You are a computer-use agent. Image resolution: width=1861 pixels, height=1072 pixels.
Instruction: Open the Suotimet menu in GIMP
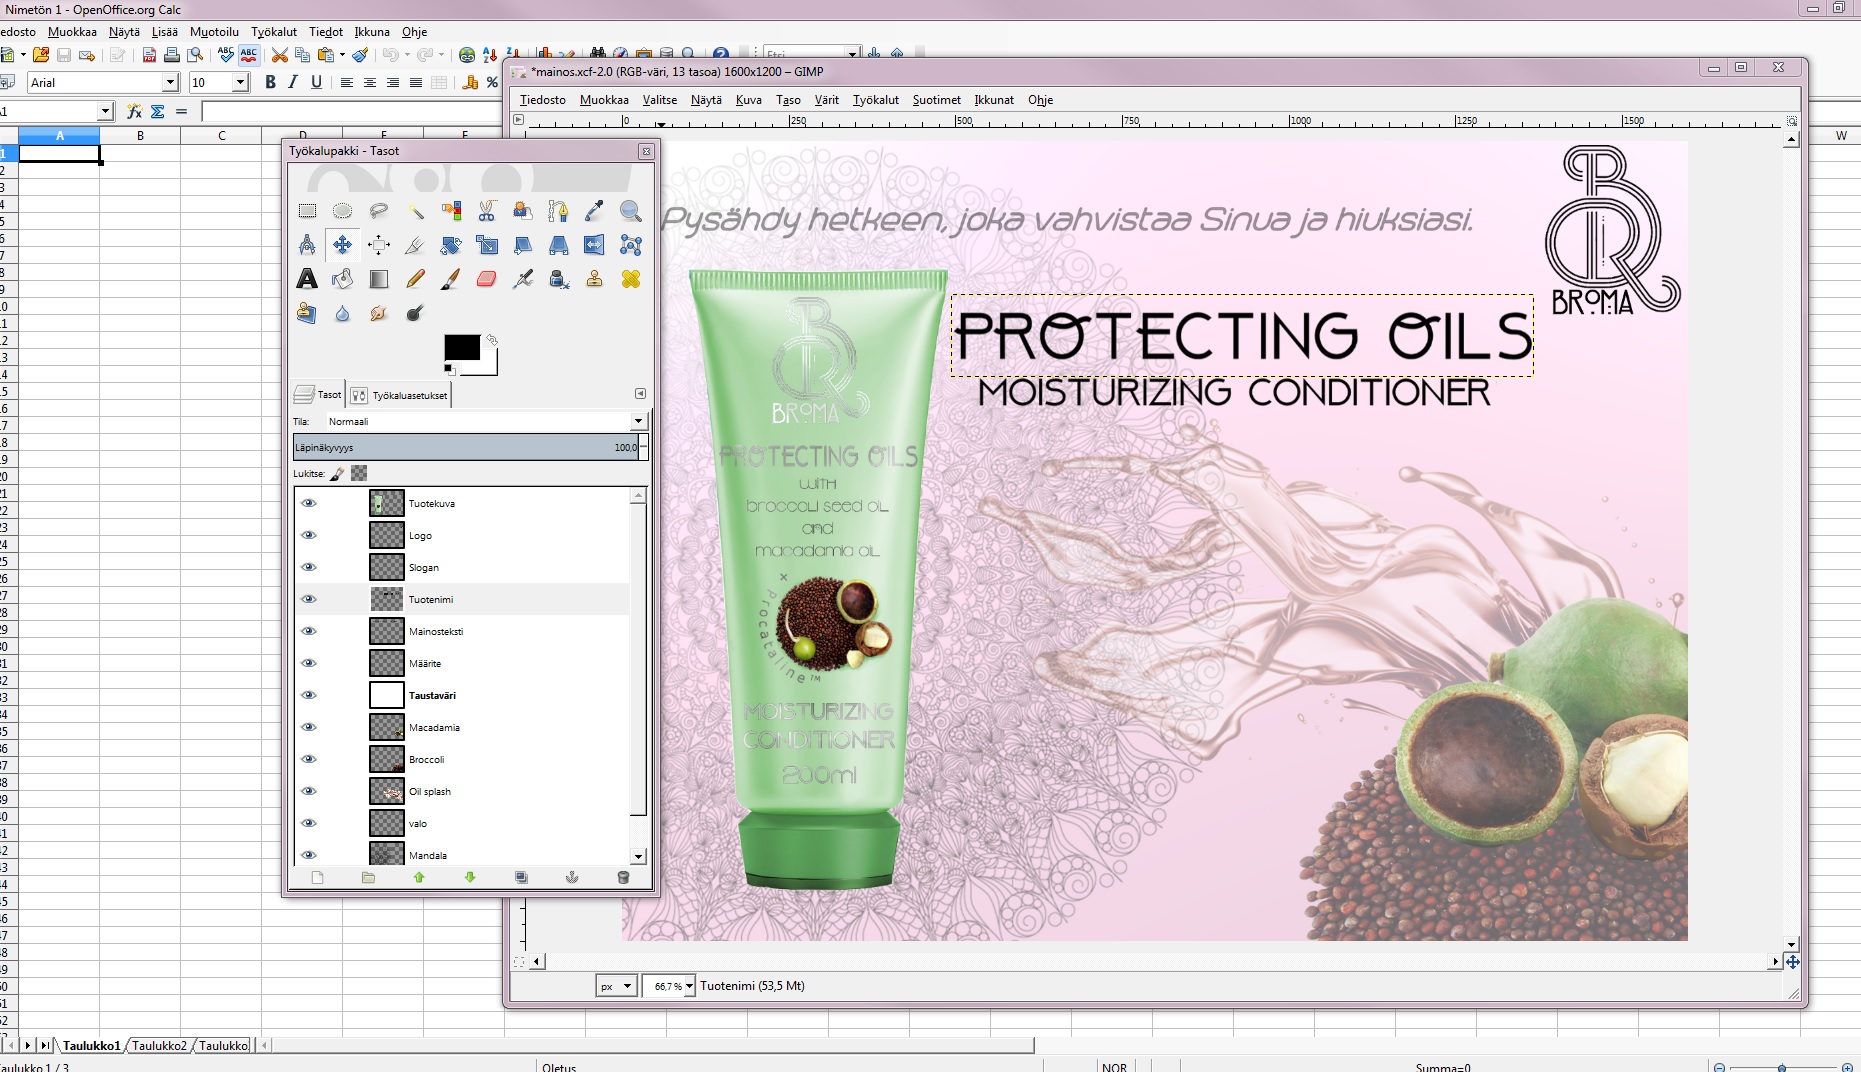coord(936,100)
